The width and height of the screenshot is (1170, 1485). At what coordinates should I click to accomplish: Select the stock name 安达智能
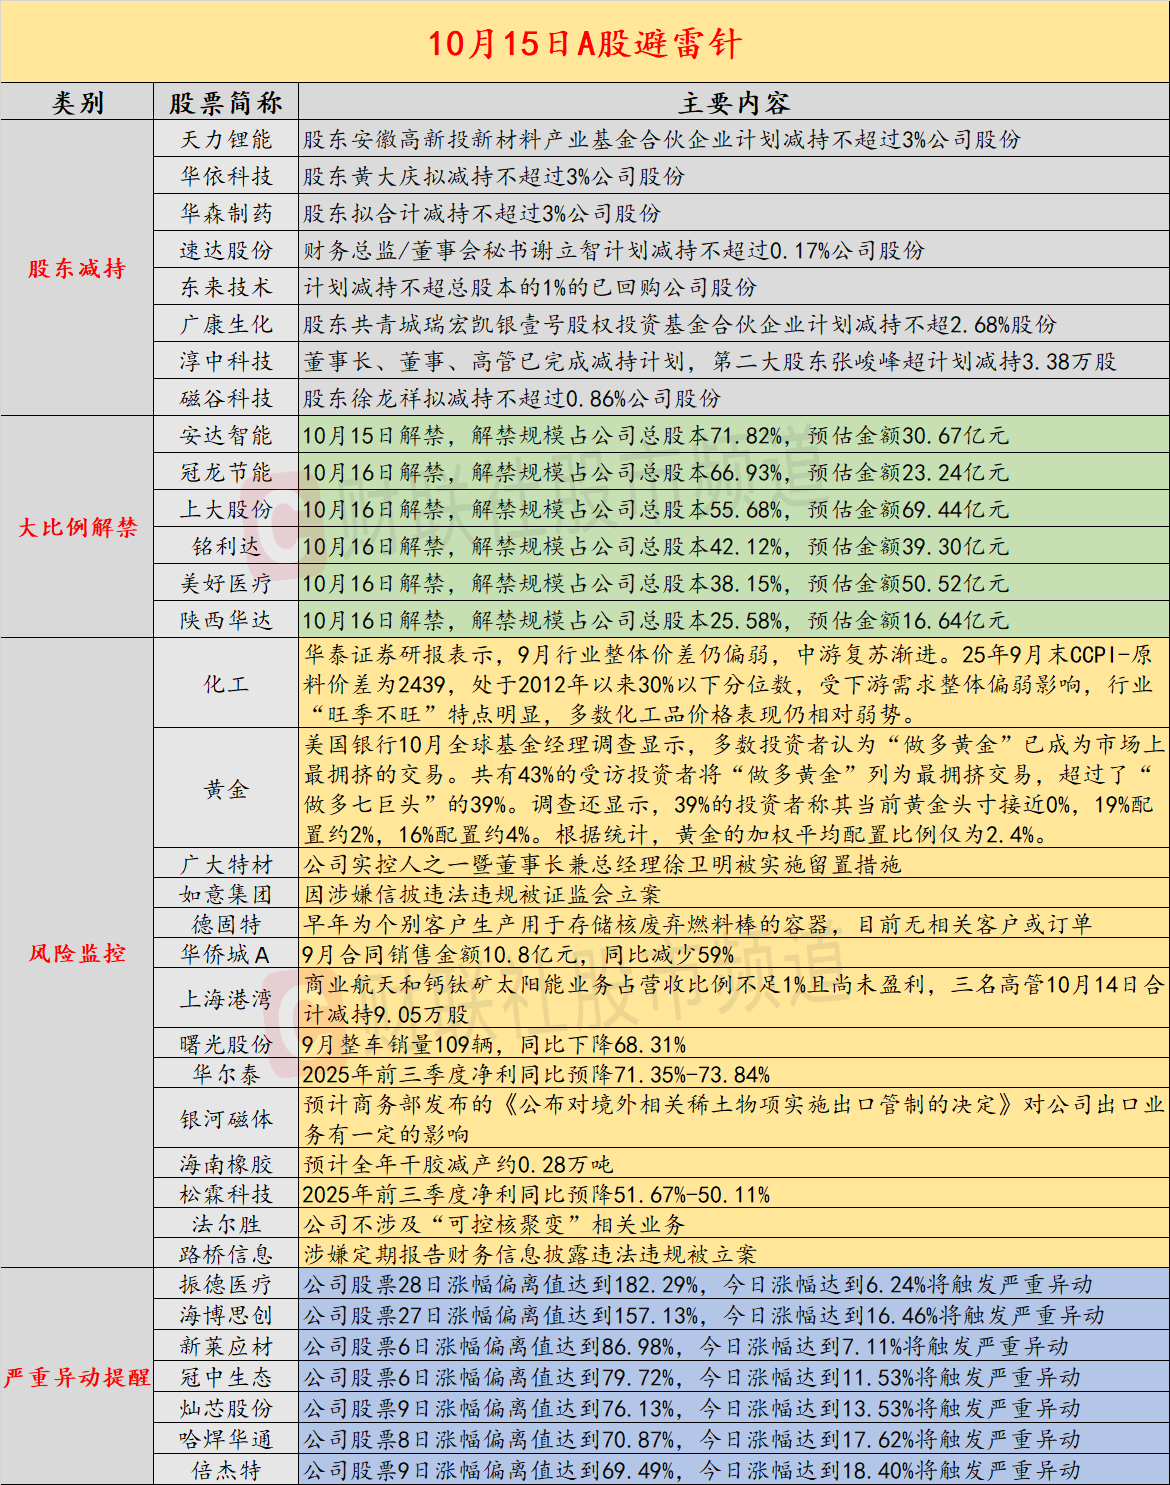(226, 435)
